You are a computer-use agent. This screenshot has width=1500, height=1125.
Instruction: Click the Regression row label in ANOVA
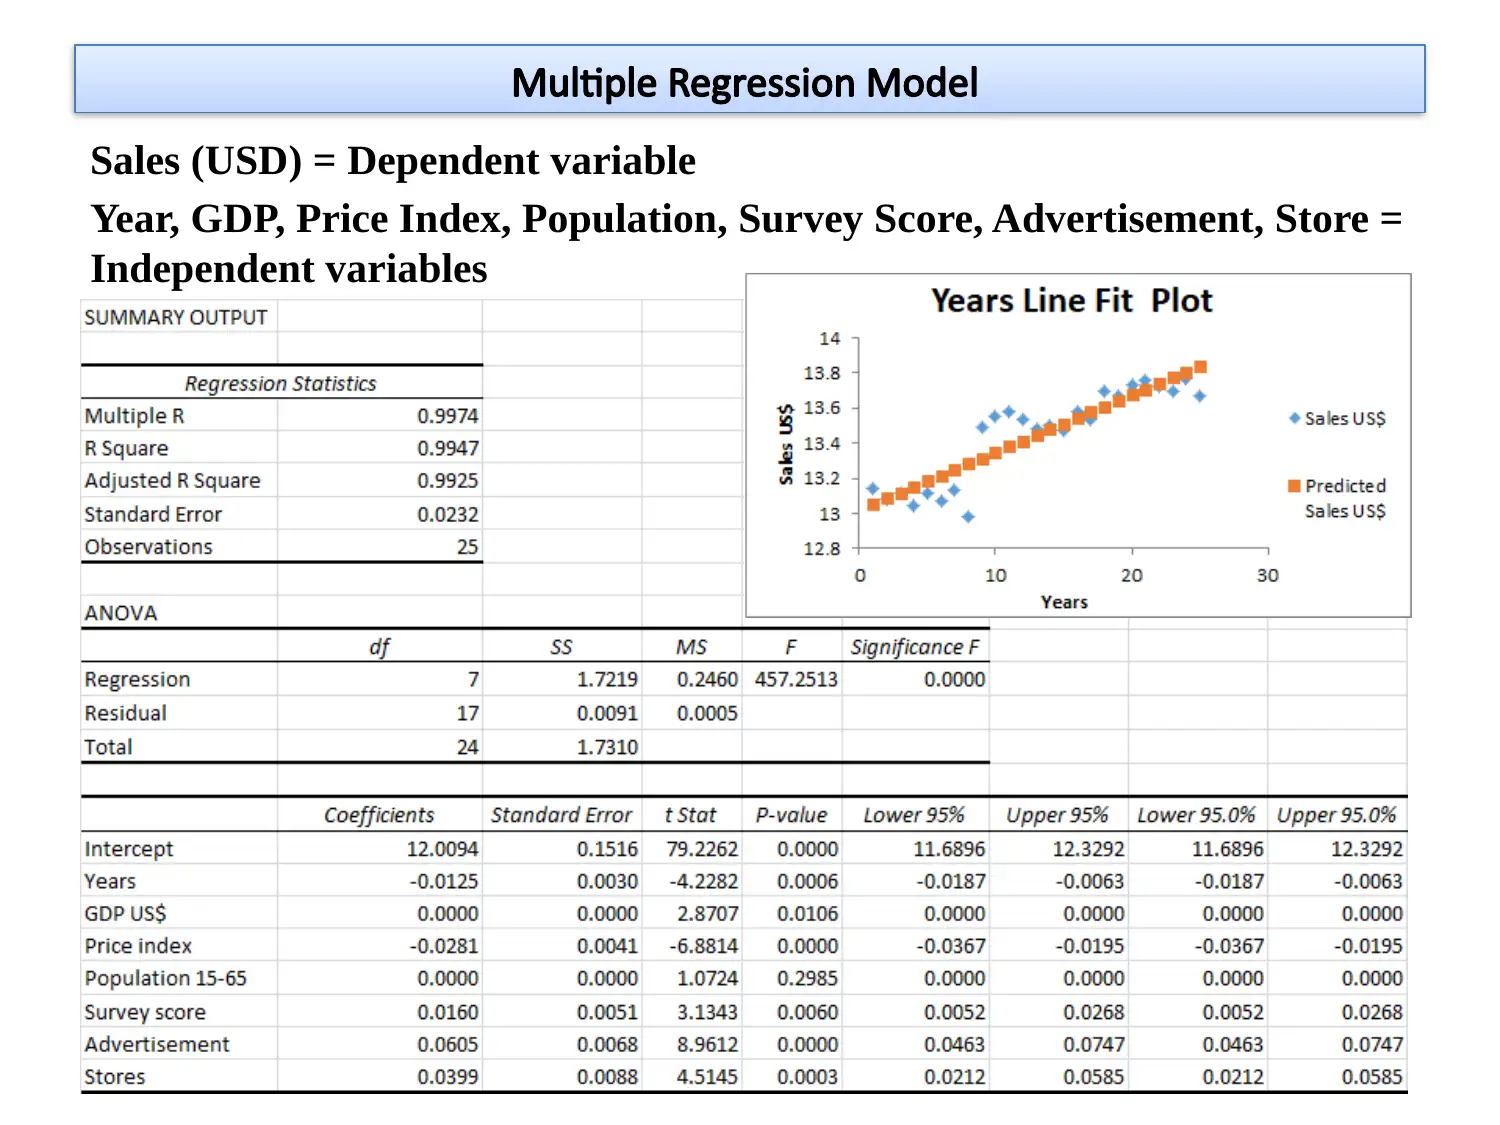(x=137, y=680)
